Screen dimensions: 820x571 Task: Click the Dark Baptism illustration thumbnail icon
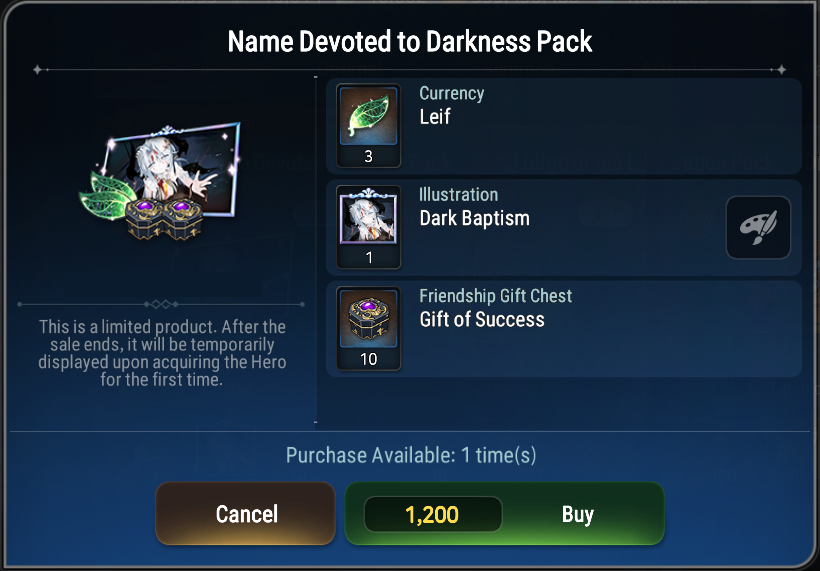pyautogui.click(x=369, y=217)
